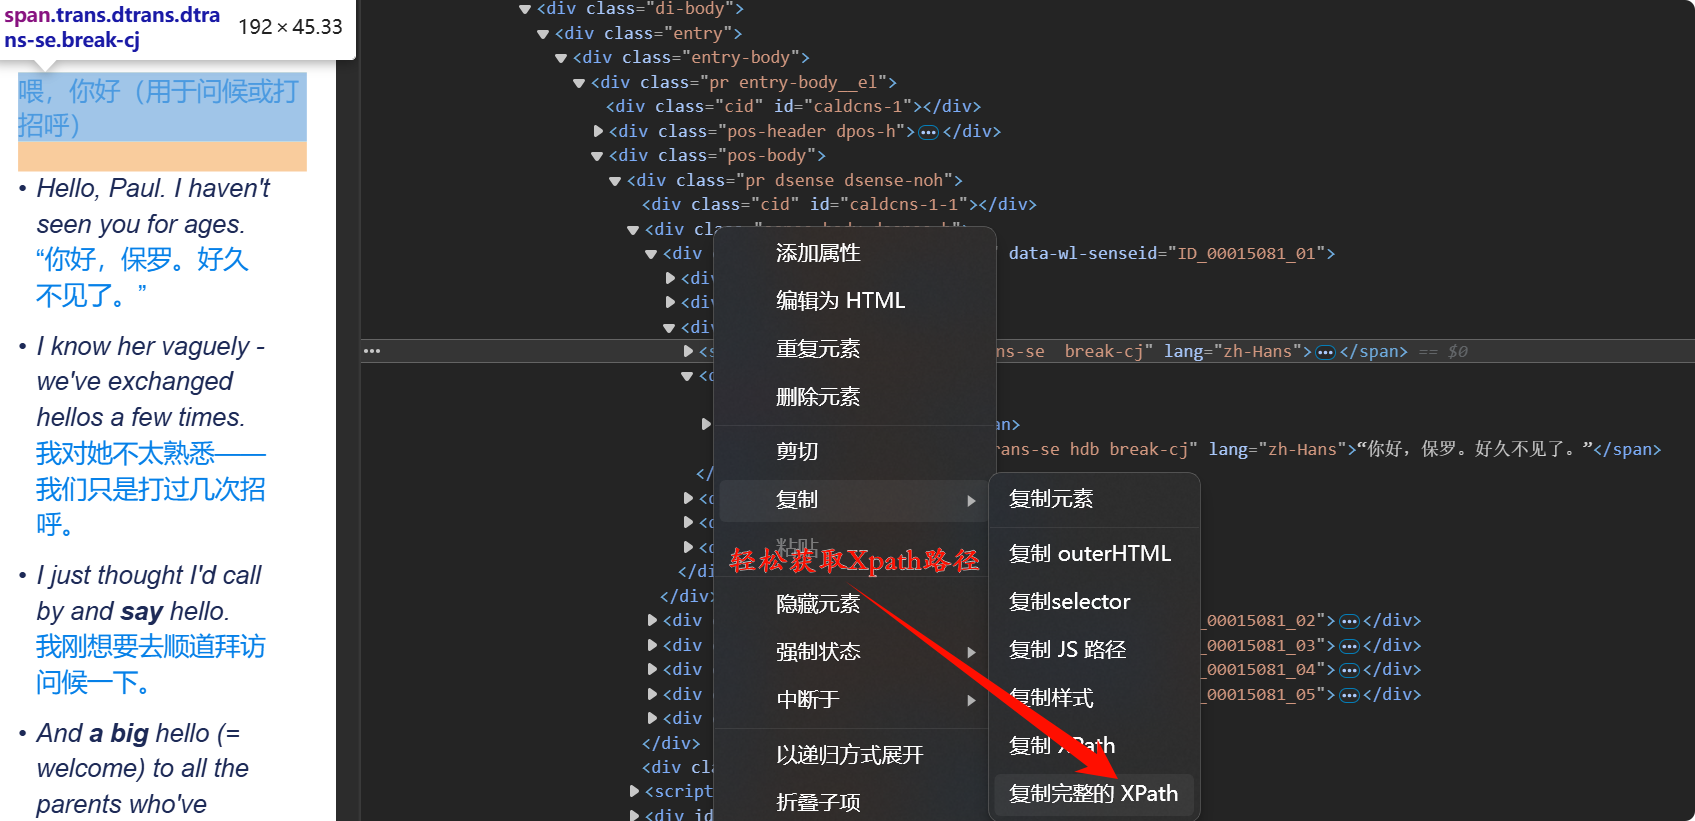Click the hdb break-cj span row with “你好，保罗。好久不见了。”
Viewport: 1695px width, 821px height.
pos(1329,450)
